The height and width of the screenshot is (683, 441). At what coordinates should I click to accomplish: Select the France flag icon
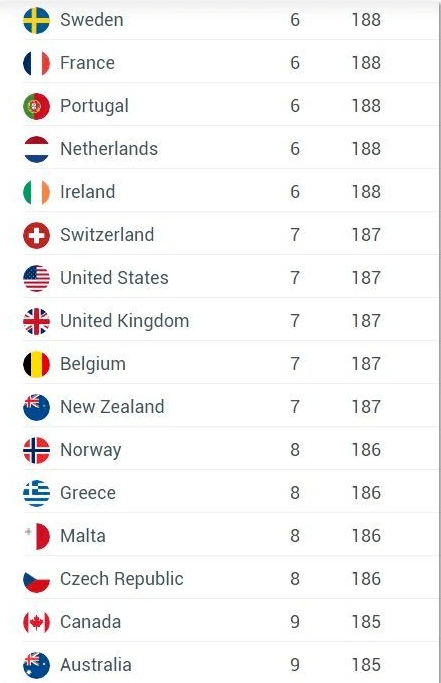point(36,63)
